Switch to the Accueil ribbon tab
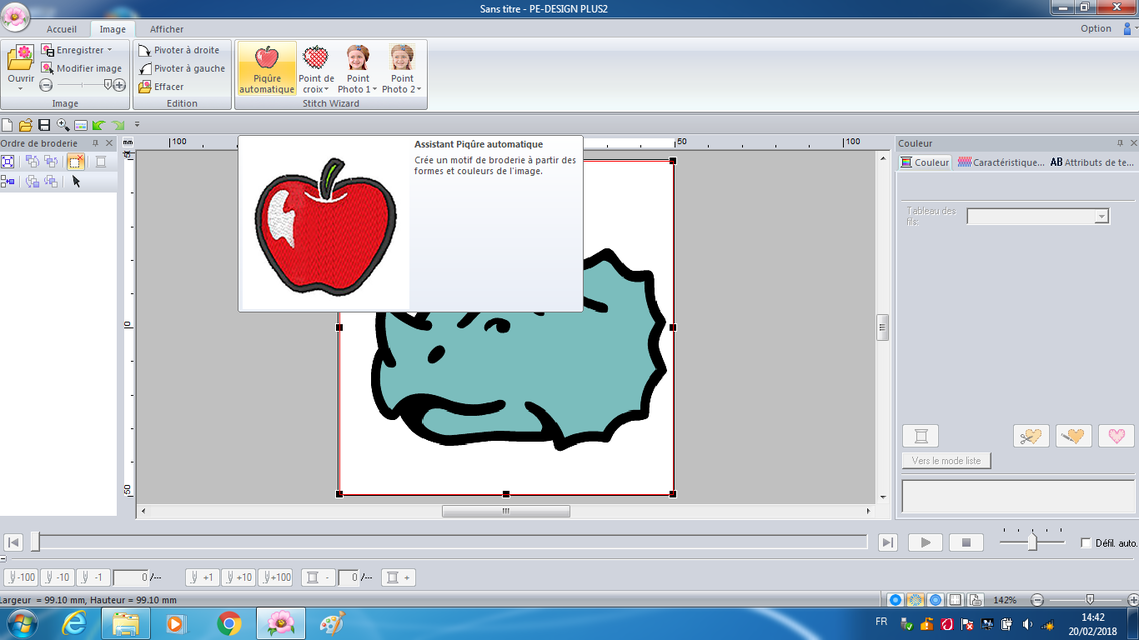Image resolution: width=1139 pixels, height=640 pixels. tap(62, 29)
